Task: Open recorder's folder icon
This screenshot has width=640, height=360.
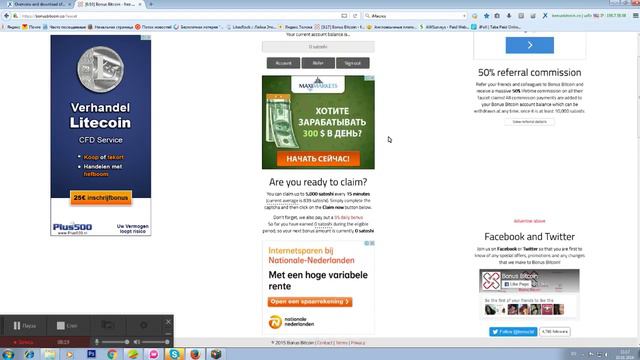Action: coord(107,325)
